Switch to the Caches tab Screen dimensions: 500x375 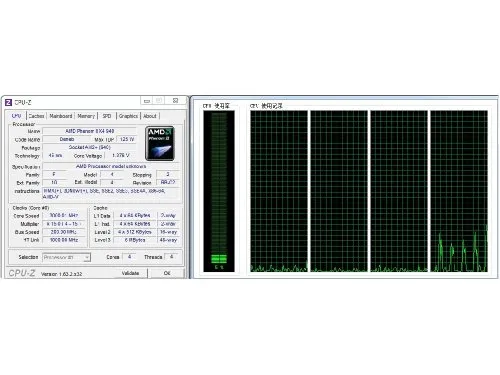[36, 116]
